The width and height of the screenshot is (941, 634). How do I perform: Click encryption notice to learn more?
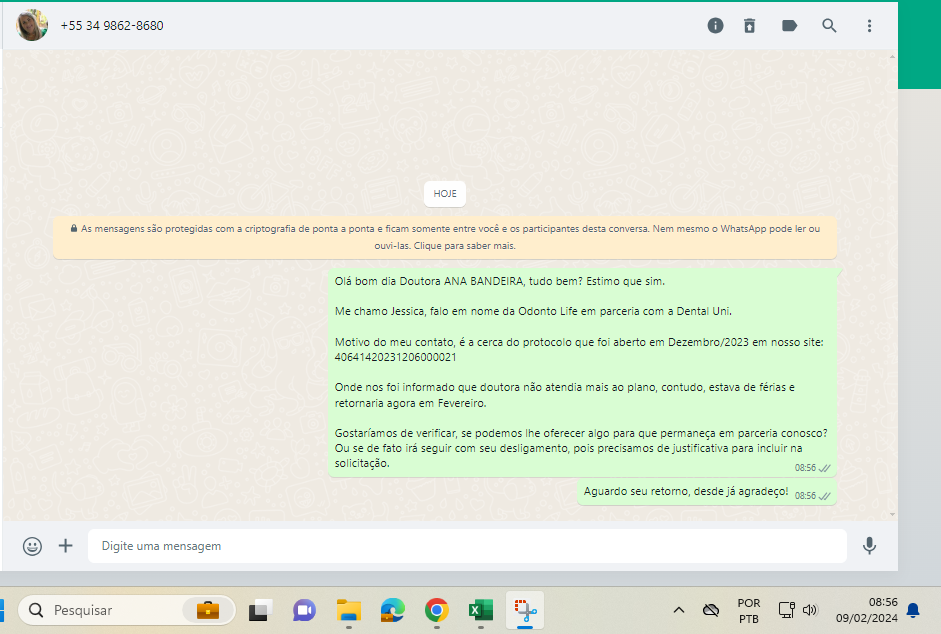point(445,237)
